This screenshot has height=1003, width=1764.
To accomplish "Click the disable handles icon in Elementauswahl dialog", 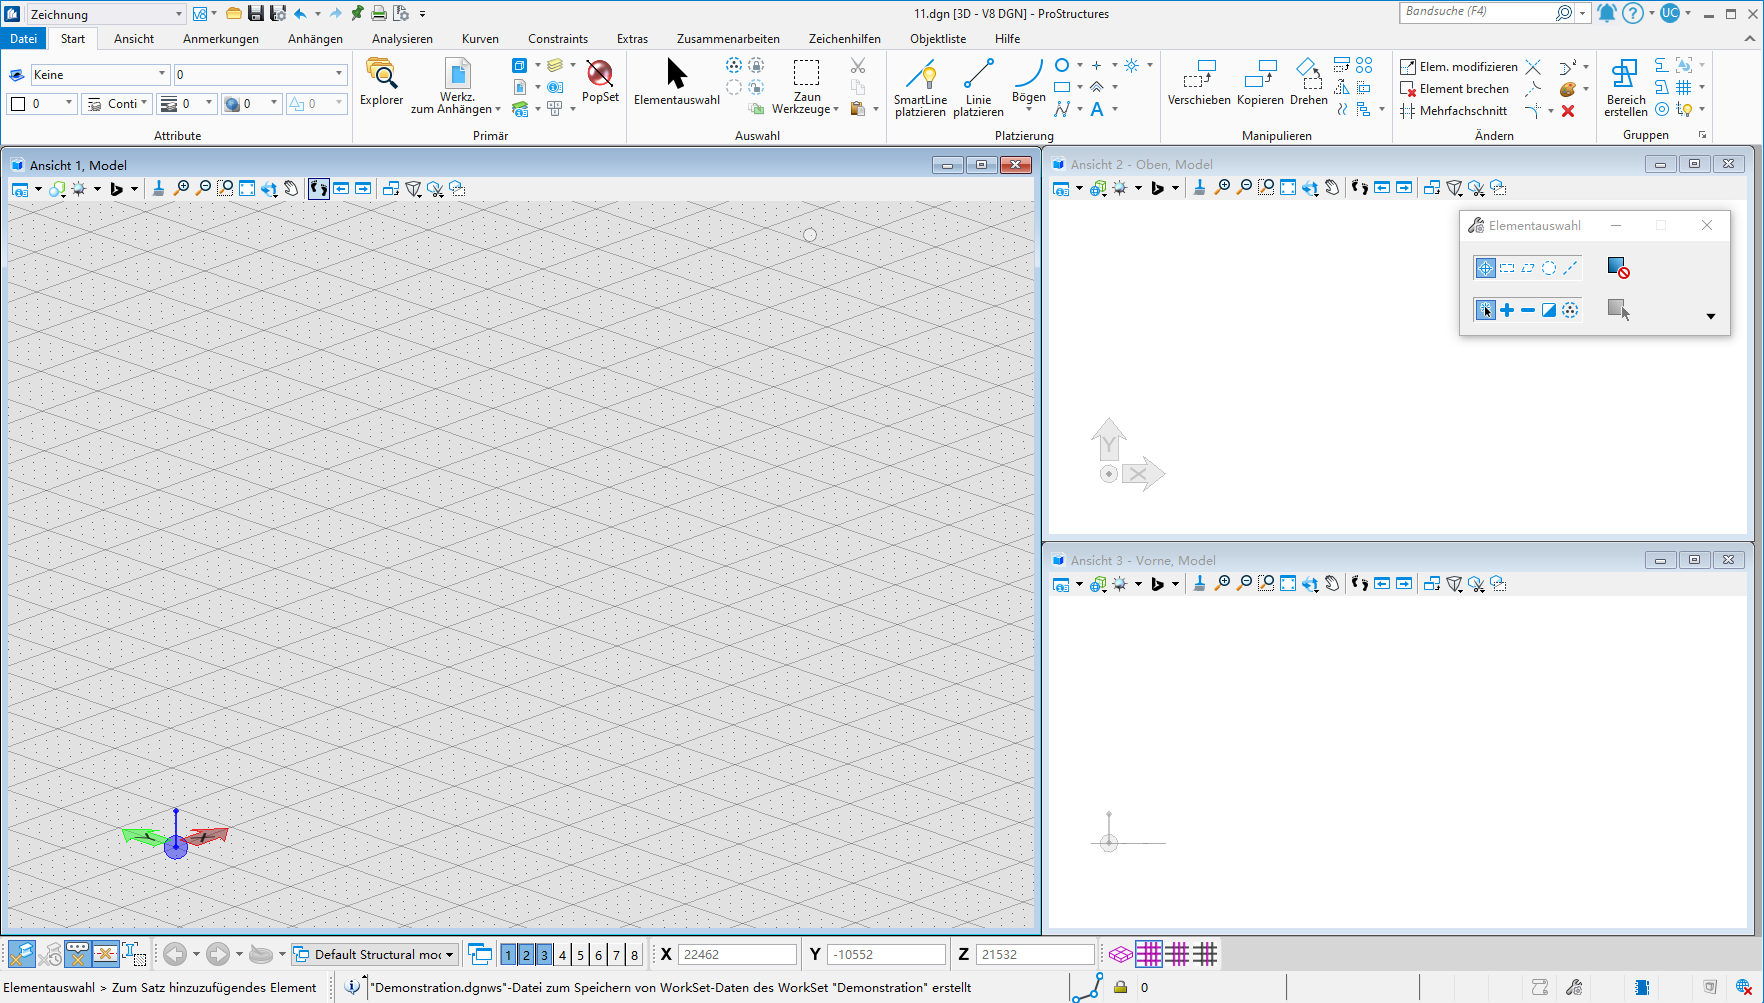I will [x=1618, y=267].
